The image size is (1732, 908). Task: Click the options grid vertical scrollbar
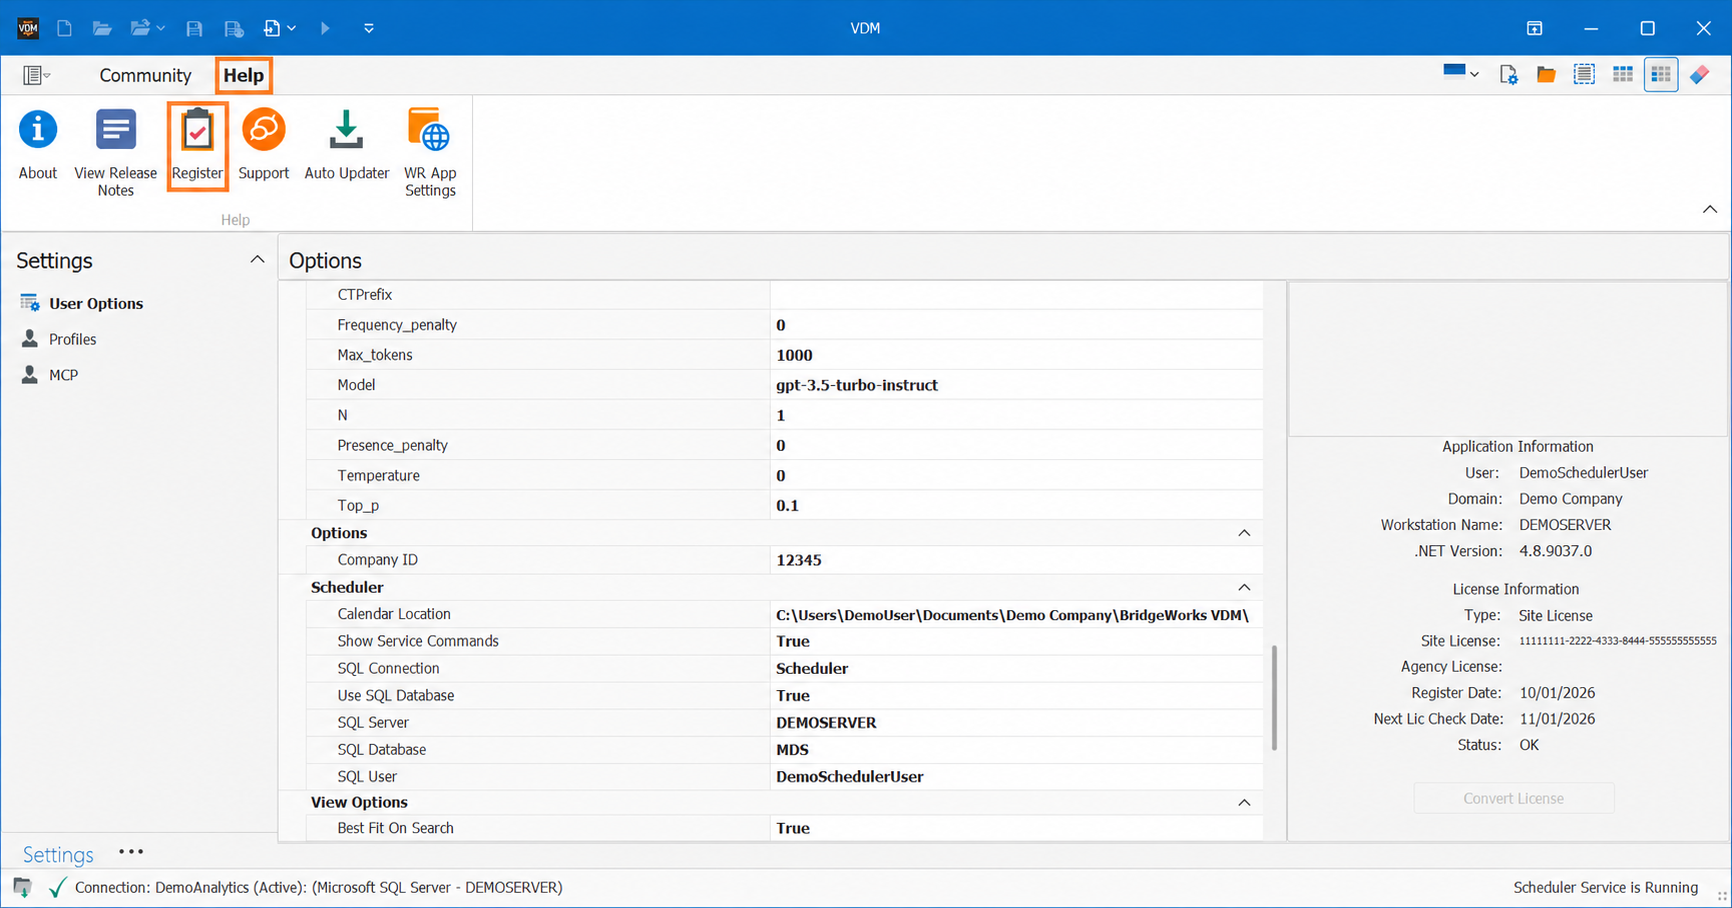[x=1274, y=697]
